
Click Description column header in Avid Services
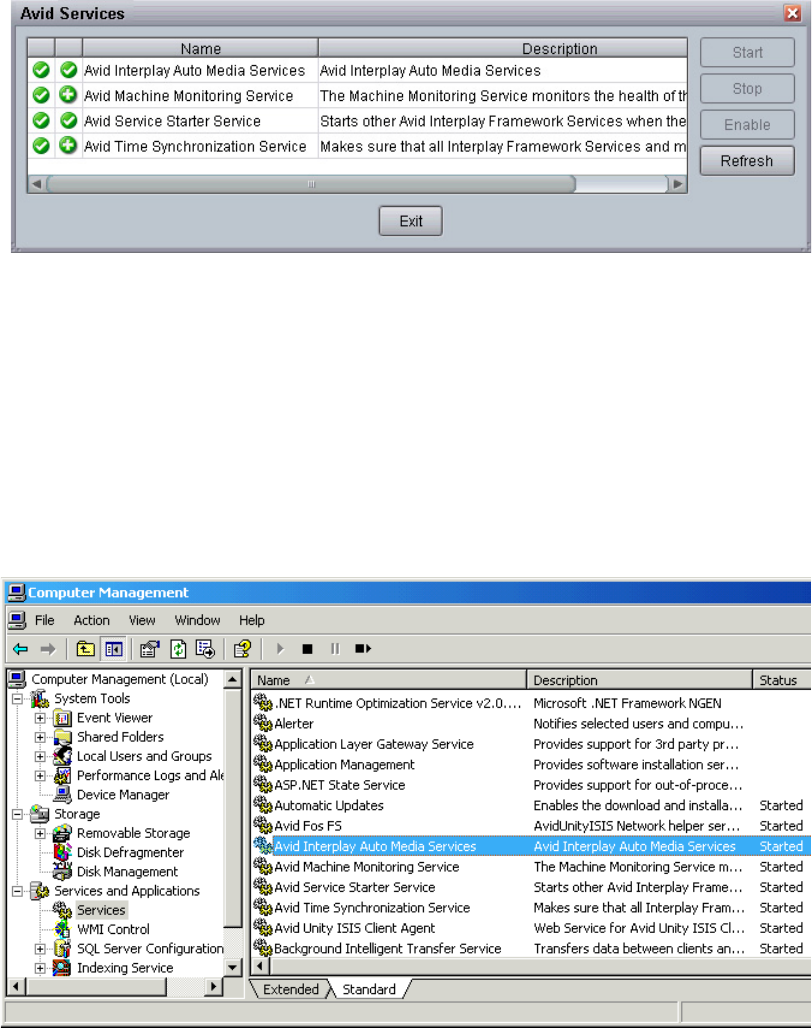(x=503, y=49)
